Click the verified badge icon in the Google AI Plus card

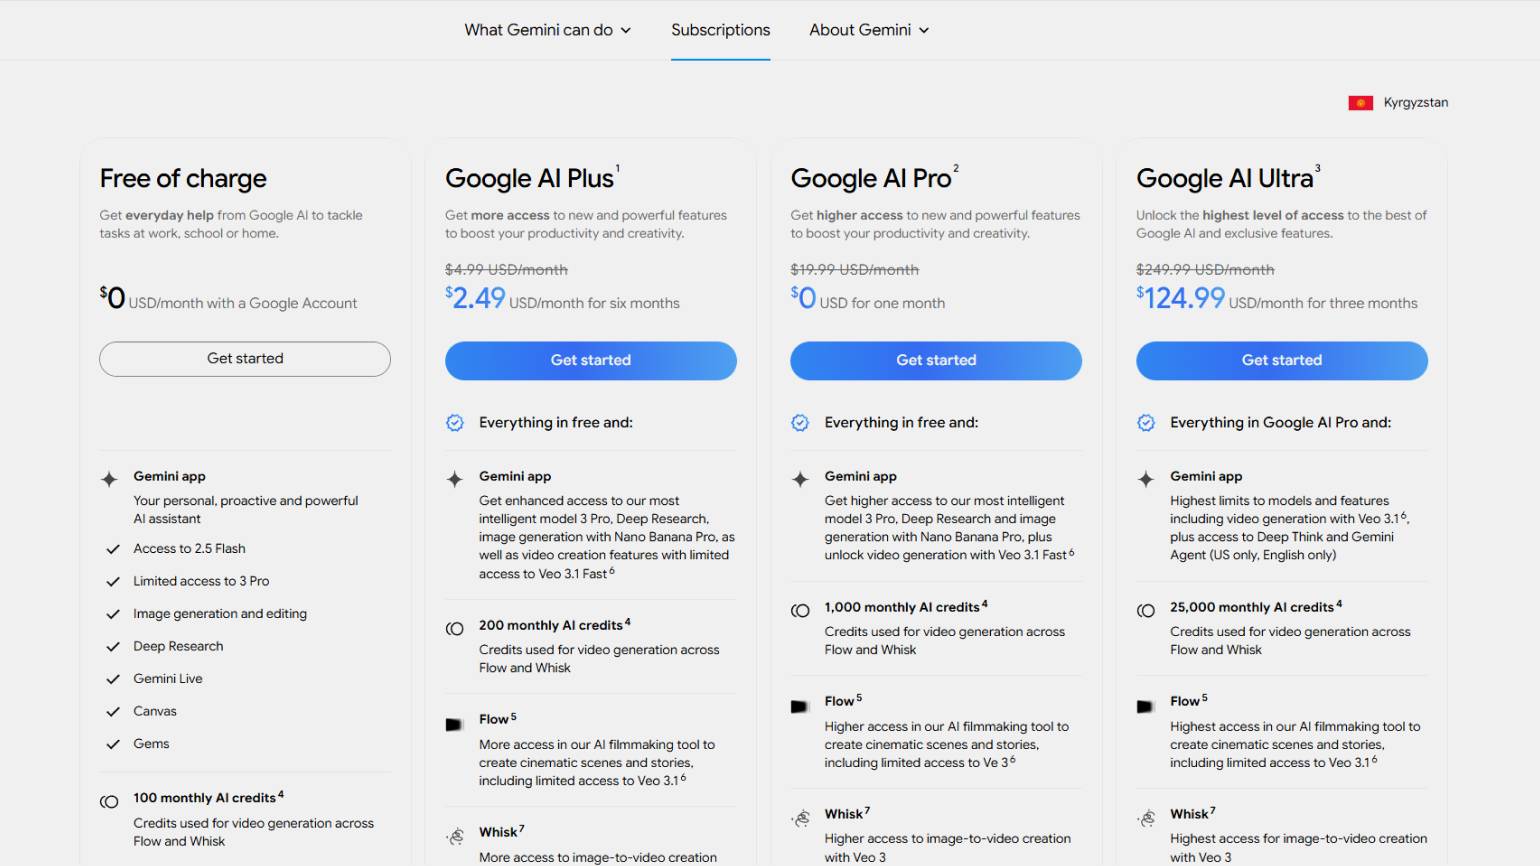pos(455,423)
